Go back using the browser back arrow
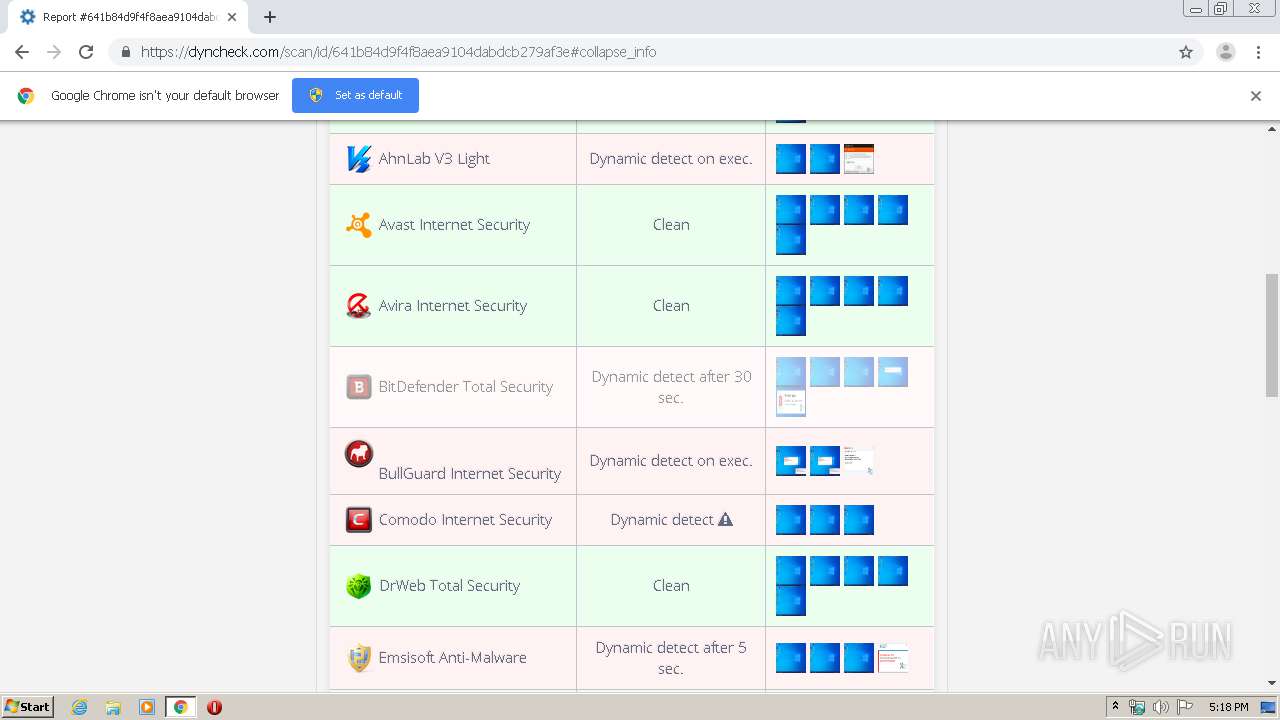The width and height of the screenshot is (1280, 720). (22, 52)
